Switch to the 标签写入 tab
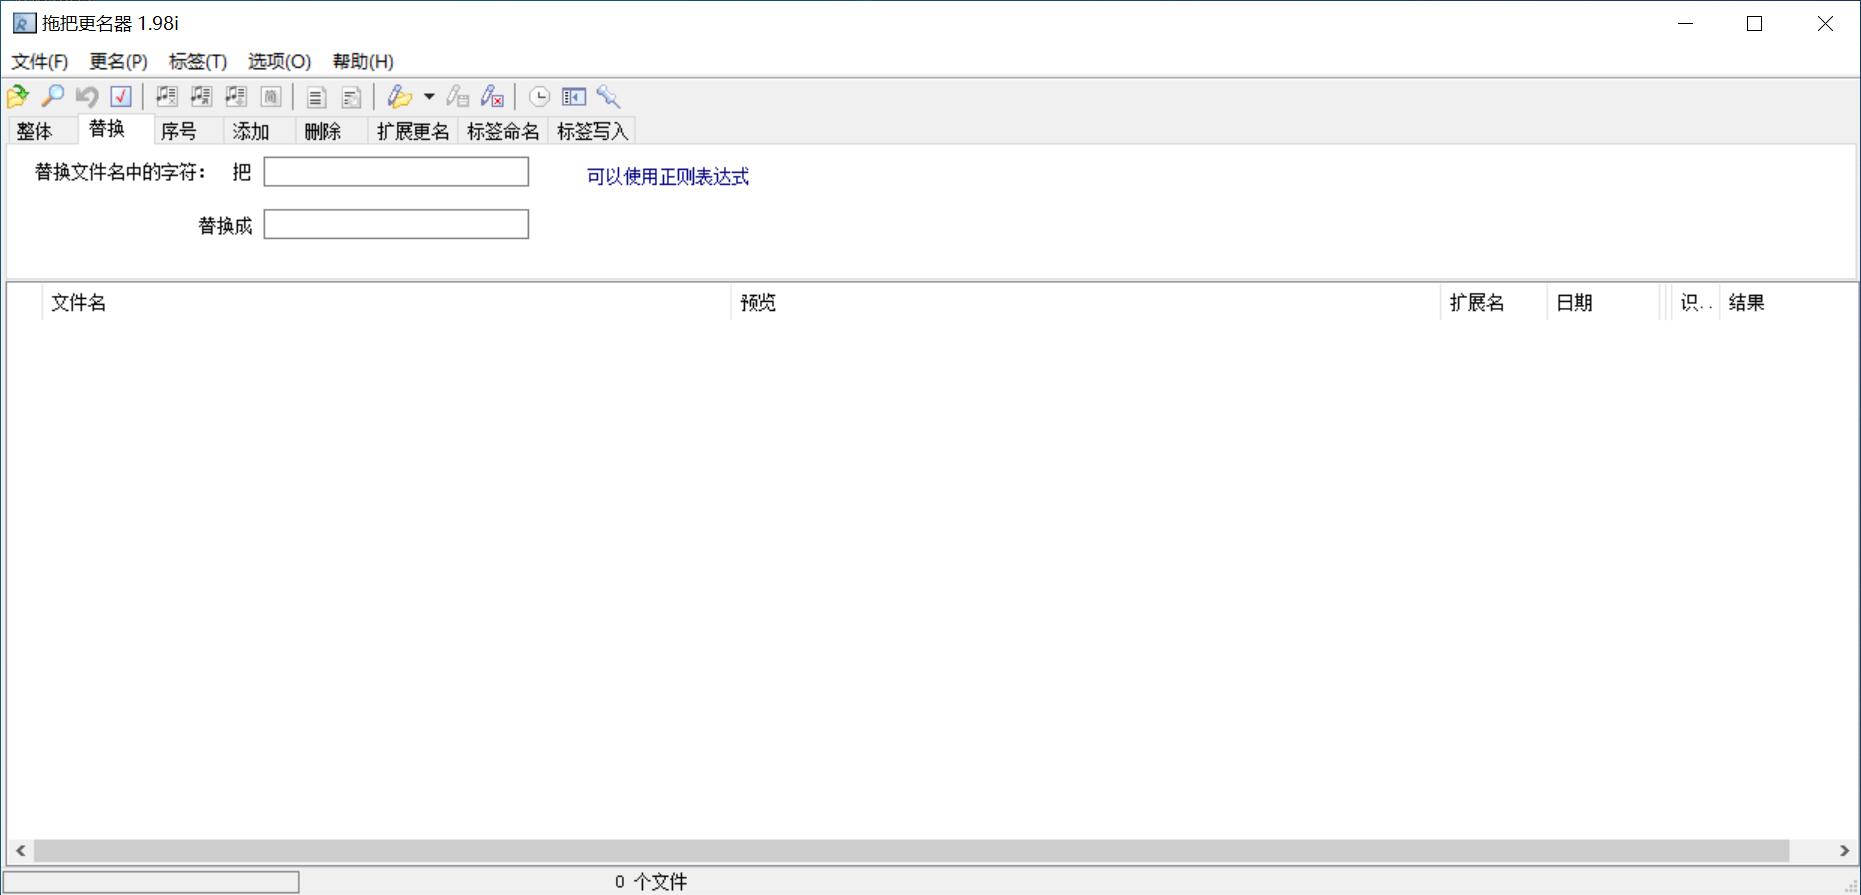1861x895 pixels. click(x=593, y=131)
